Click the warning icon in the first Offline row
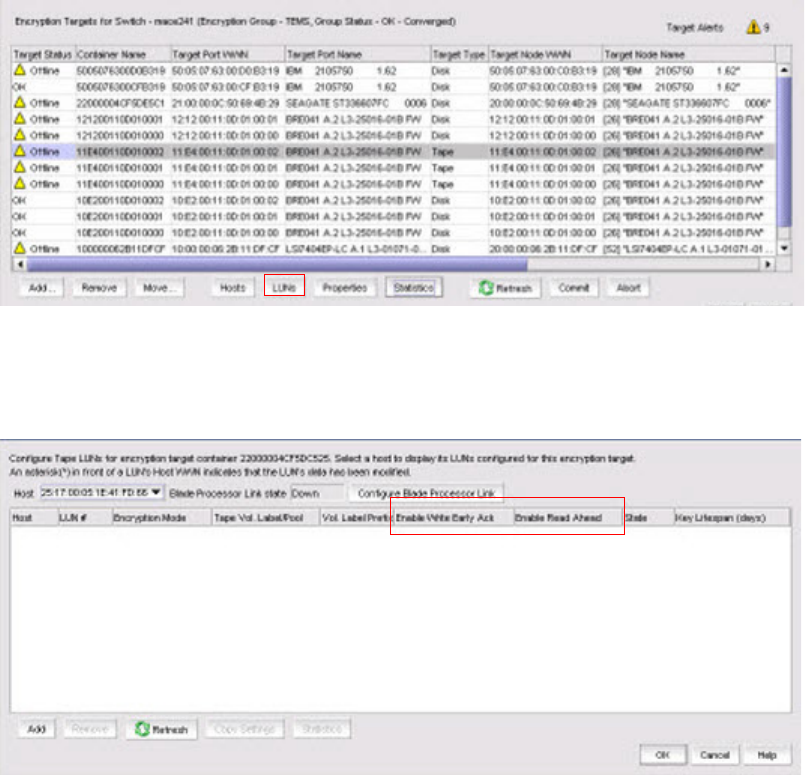 [19, 72]
